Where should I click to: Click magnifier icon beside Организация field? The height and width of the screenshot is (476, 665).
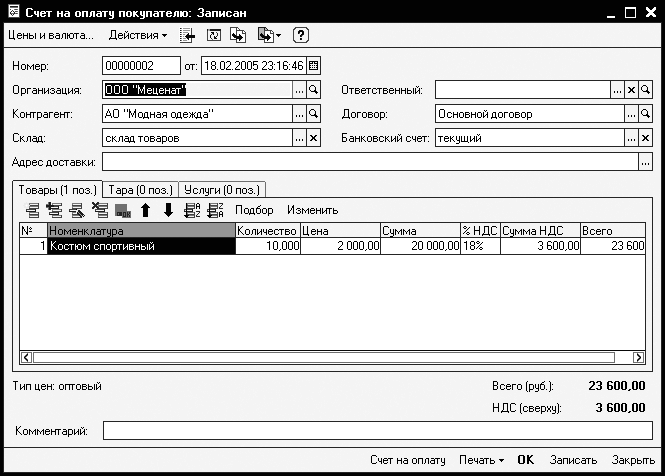point(313,90)
